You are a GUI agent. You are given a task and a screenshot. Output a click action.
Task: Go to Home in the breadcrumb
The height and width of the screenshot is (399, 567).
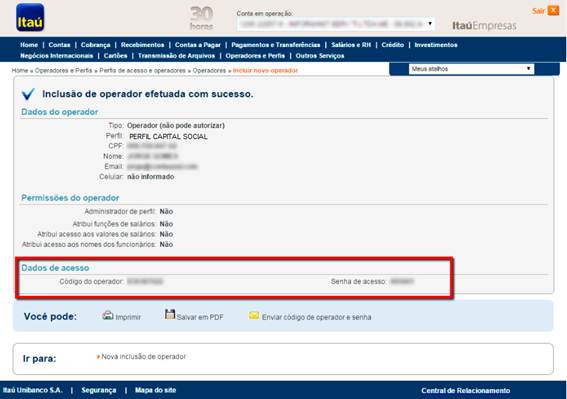point(20,71)
